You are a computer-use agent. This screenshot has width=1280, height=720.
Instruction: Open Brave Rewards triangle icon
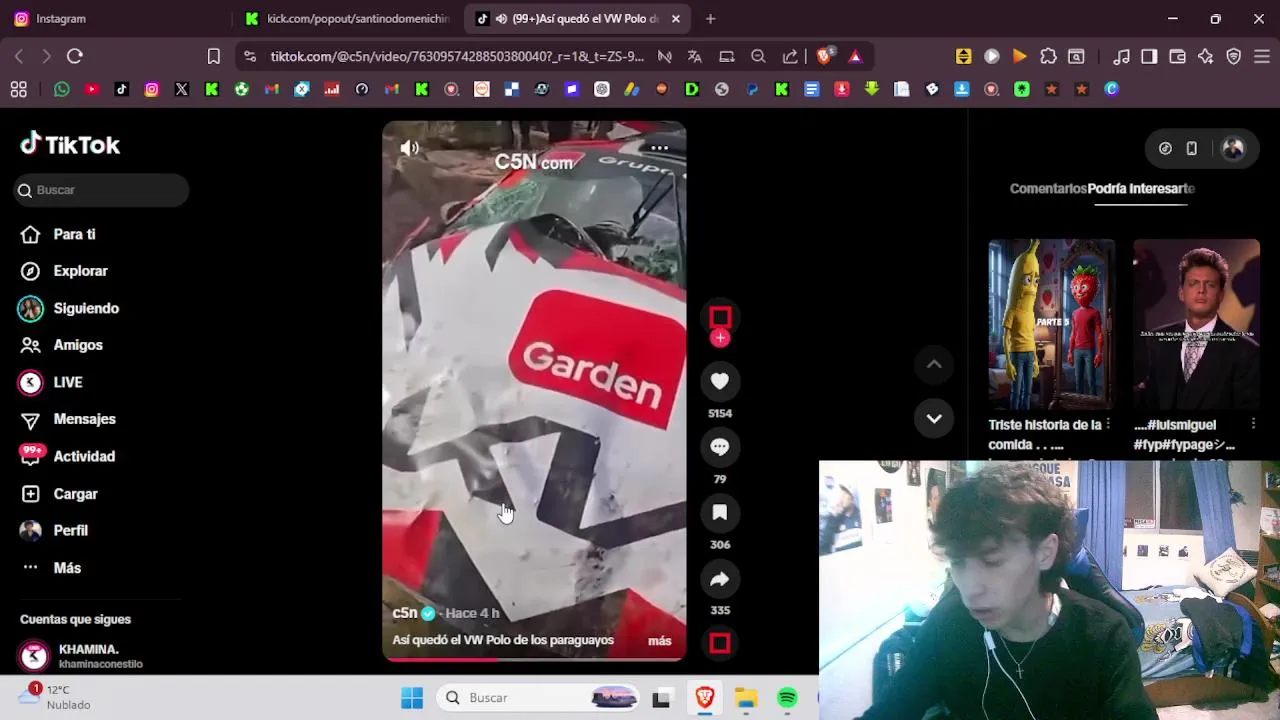(855, 57)
